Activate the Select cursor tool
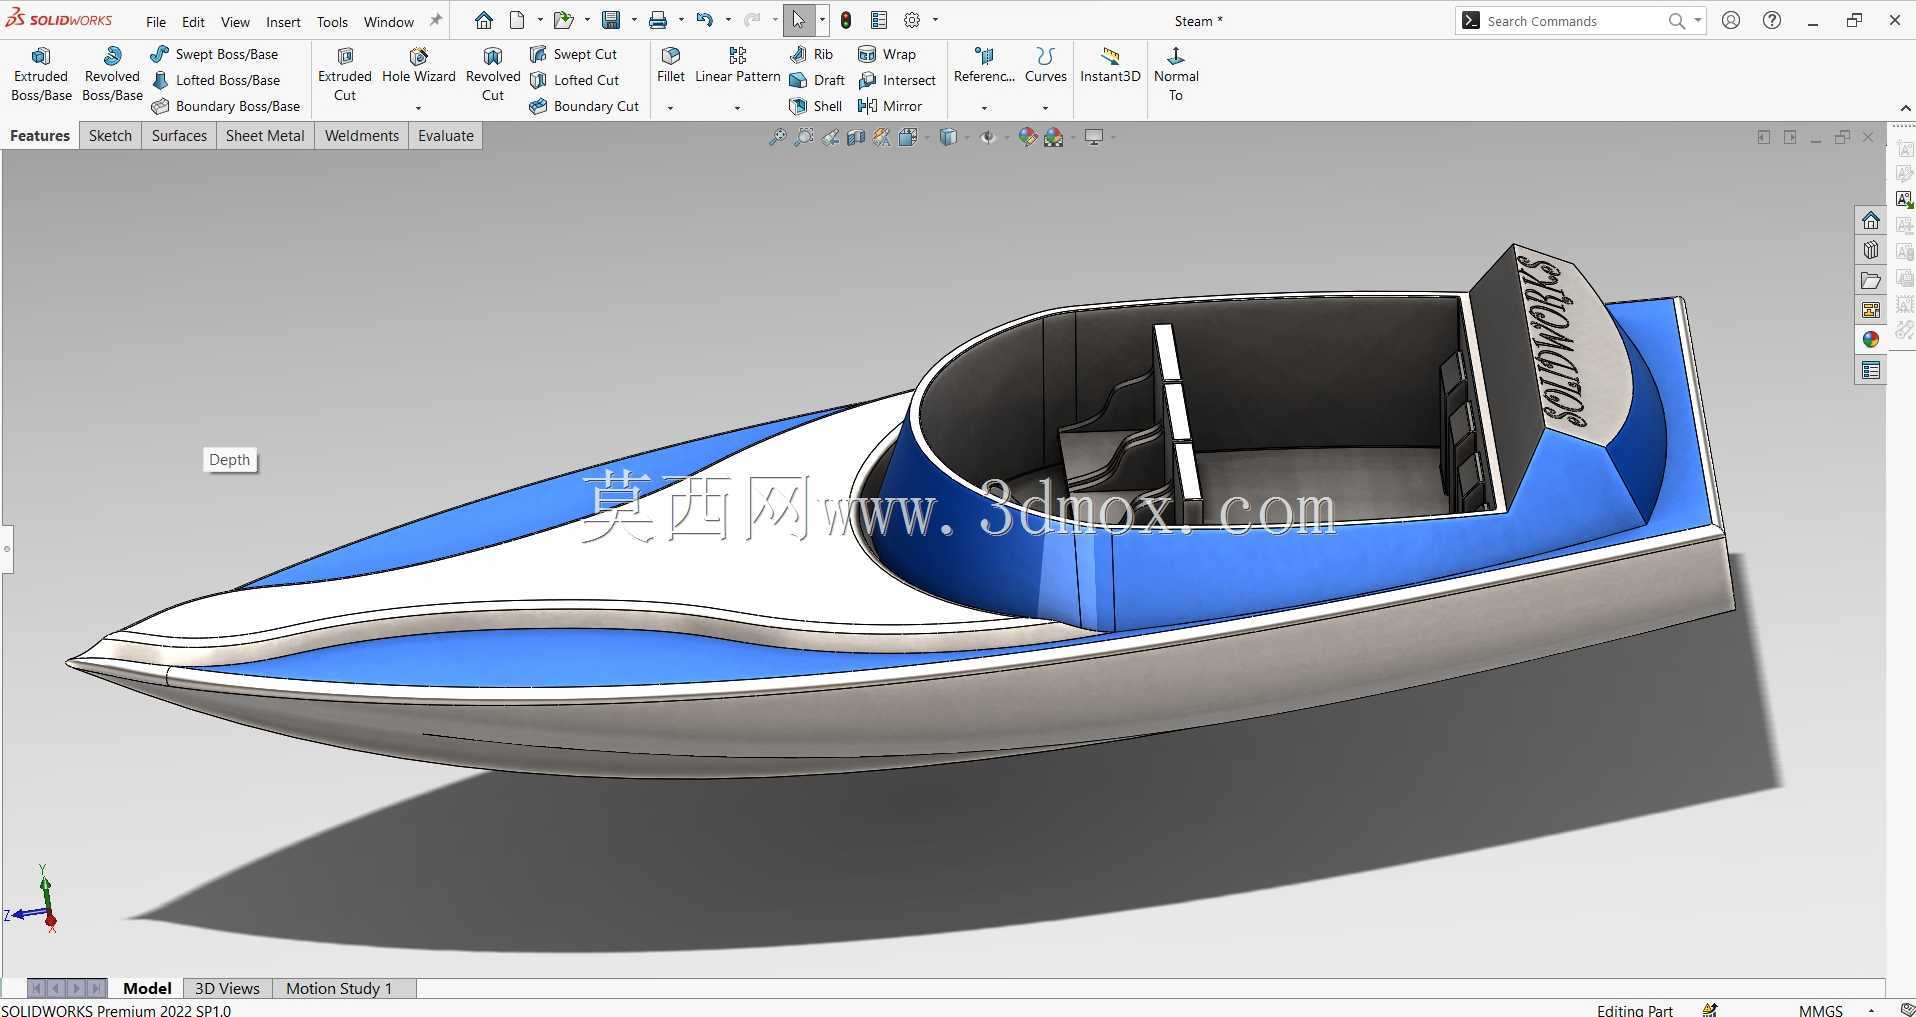Screen dimensions: 1916x1017 click(799, 20)
